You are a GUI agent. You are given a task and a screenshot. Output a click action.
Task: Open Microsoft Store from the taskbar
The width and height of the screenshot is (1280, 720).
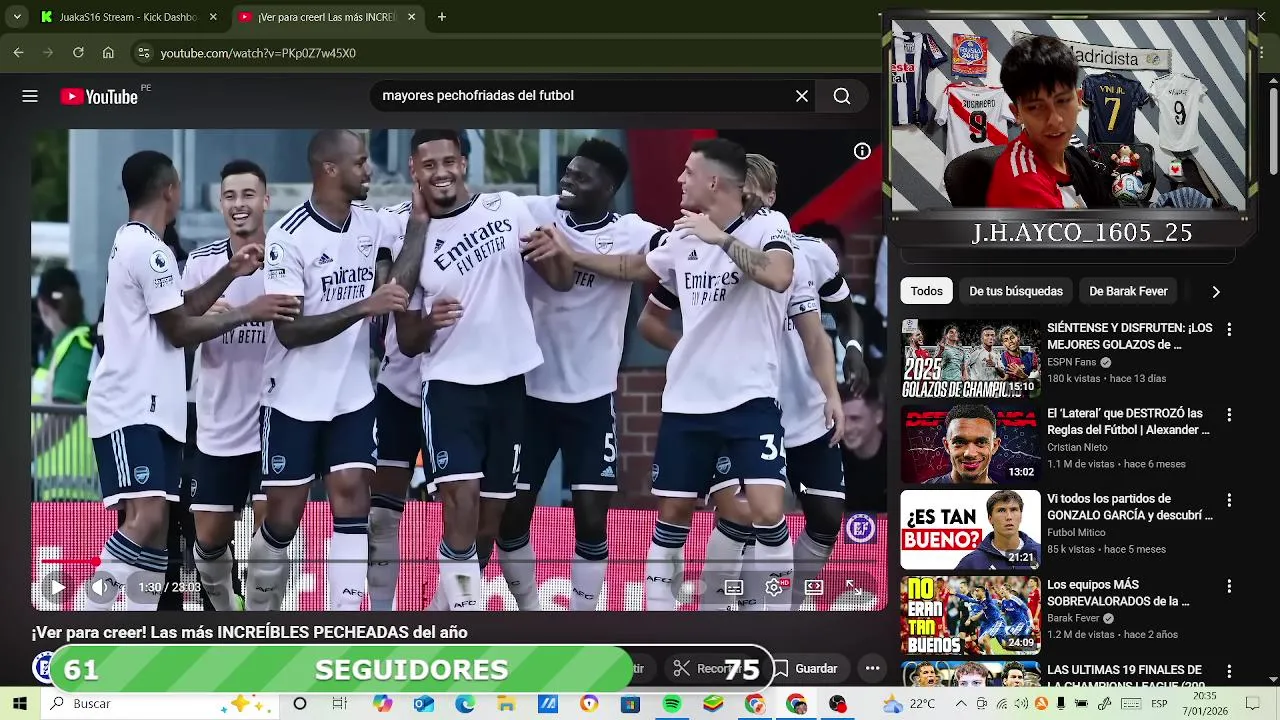point(630,704)
